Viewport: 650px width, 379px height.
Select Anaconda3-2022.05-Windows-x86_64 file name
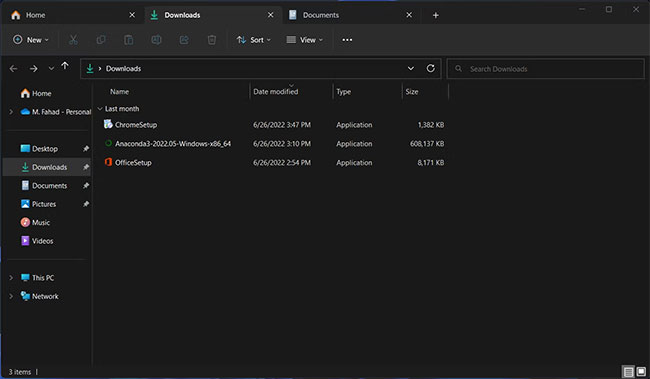tap(173, 143)
